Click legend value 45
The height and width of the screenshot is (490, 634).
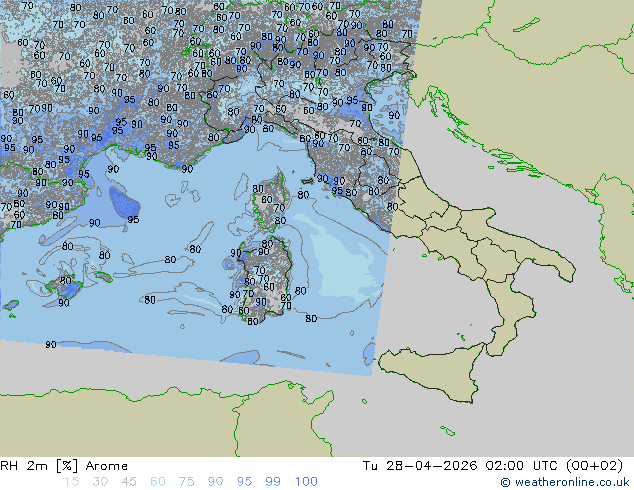tap(129, 482)
